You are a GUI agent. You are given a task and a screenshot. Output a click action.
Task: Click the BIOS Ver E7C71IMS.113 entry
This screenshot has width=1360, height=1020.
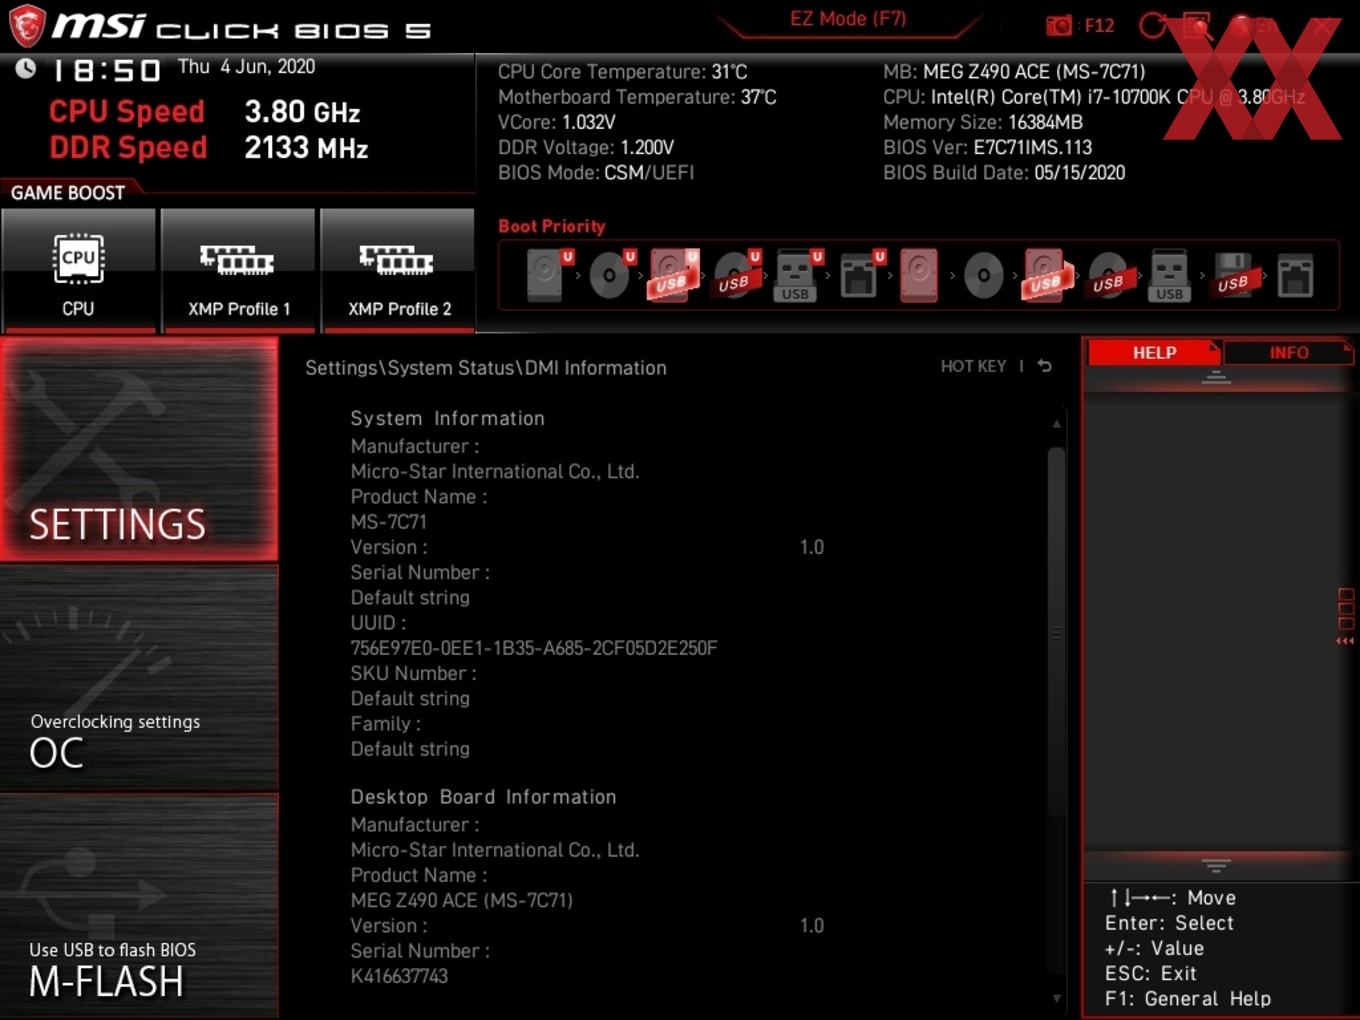(988, 147)
